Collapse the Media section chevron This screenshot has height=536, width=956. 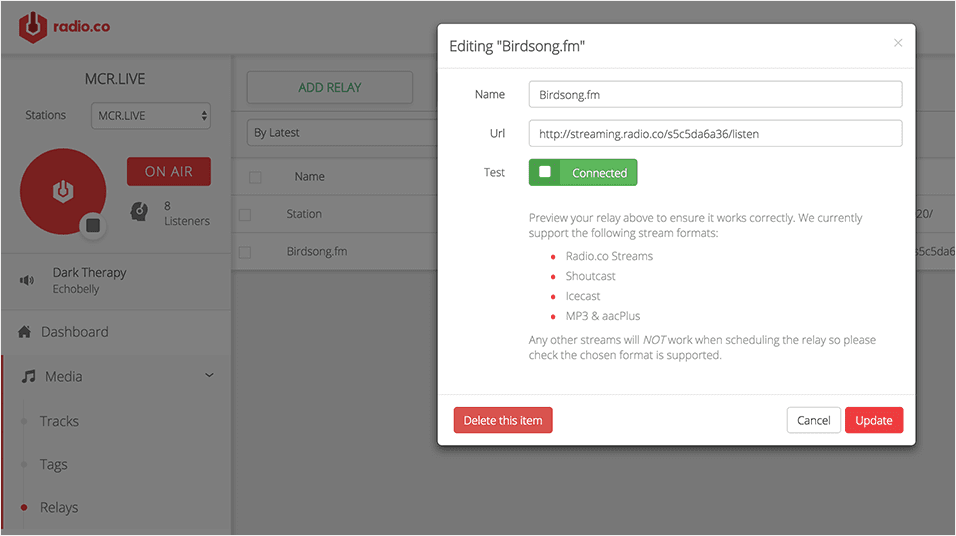209,376
